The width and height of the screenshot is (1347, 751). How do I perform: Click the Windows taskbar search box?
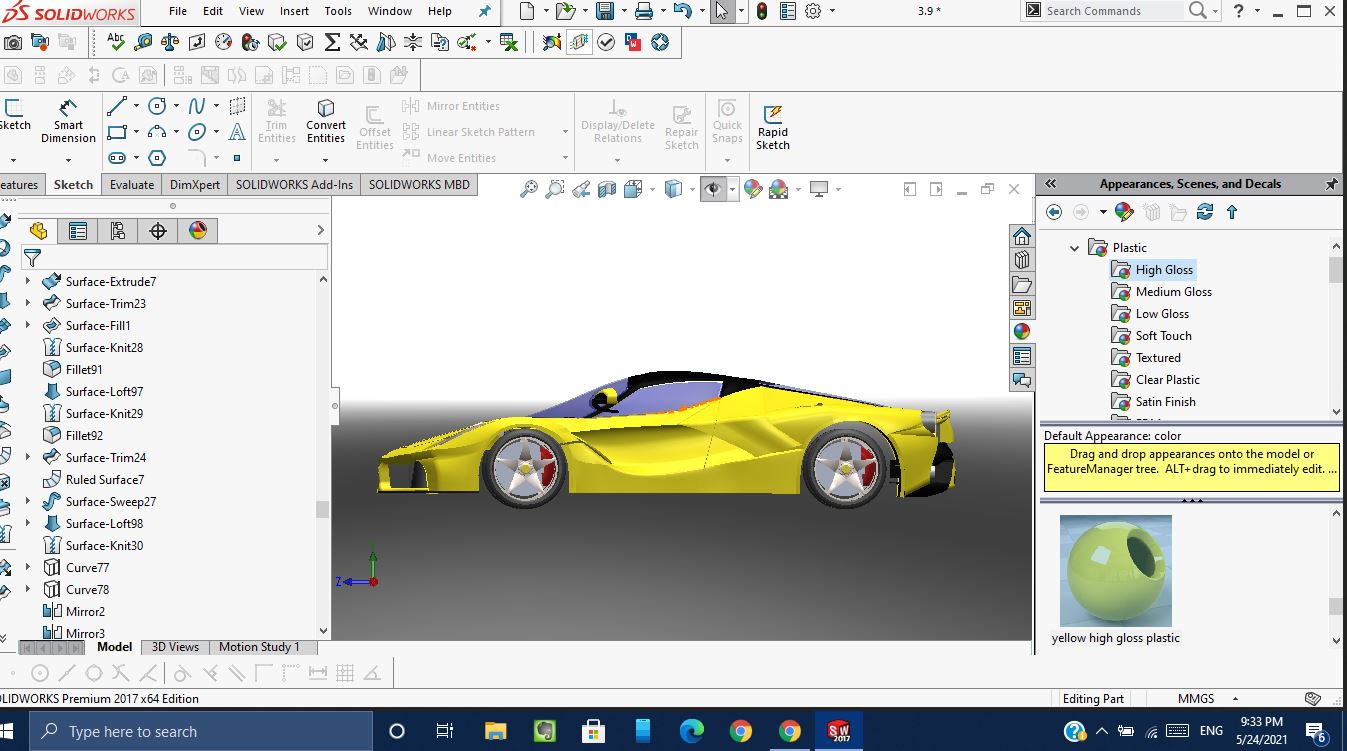click(201, 732)
